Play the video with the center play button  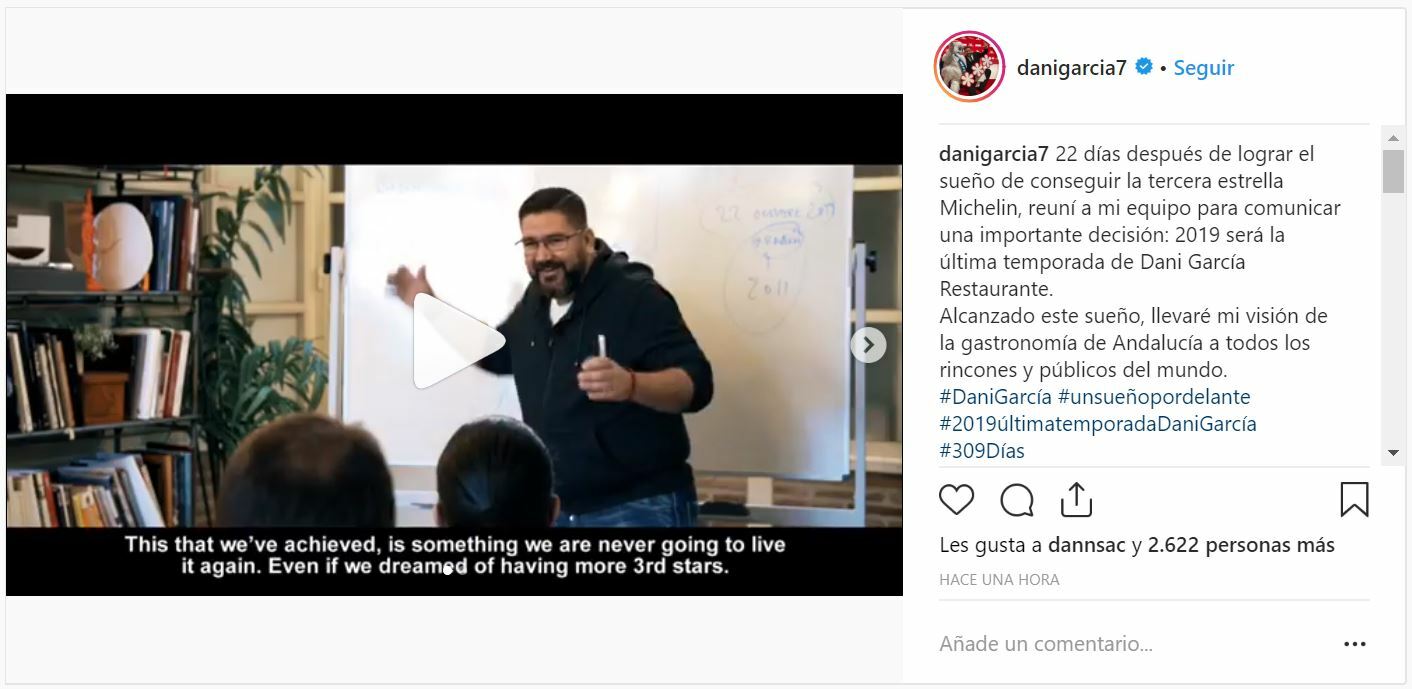[456, 341]
